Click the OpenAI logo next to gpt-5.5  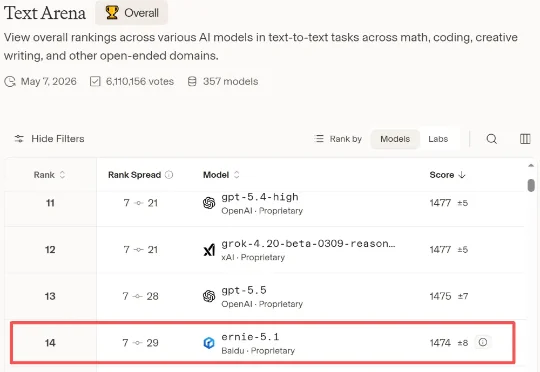pyautogui.click(x=209, y=296)
